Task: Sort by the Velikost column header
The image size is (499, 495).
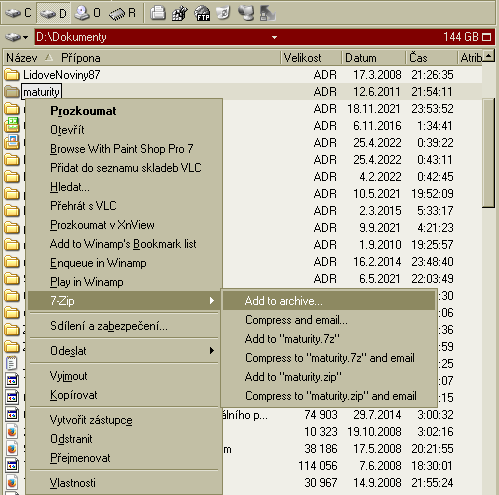Action: click(311, 58)
